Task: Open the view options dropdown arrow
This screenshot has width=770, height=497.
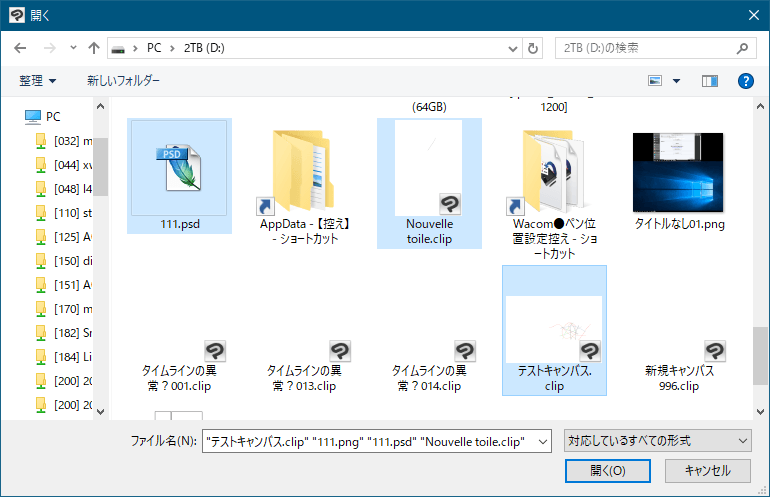Action: pos(676,80)
